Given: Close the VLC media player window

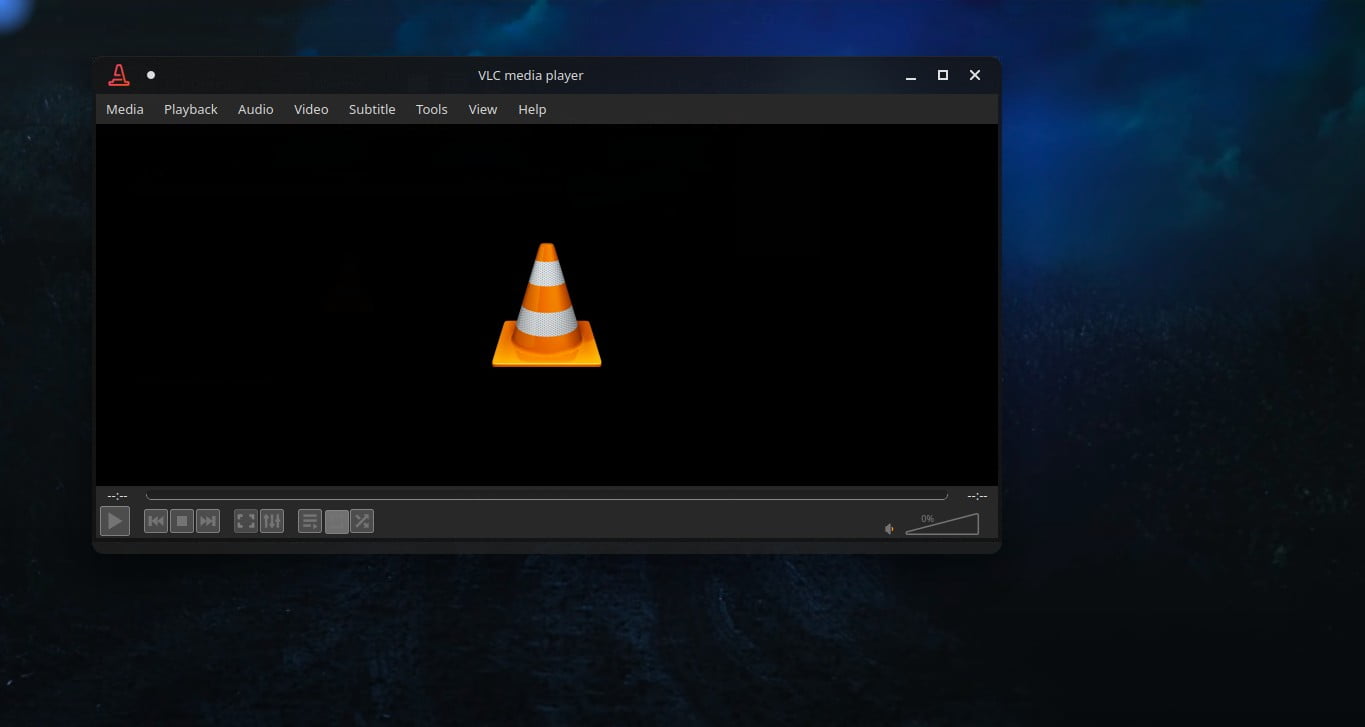Looking at the screenshot, I should 975,75.
